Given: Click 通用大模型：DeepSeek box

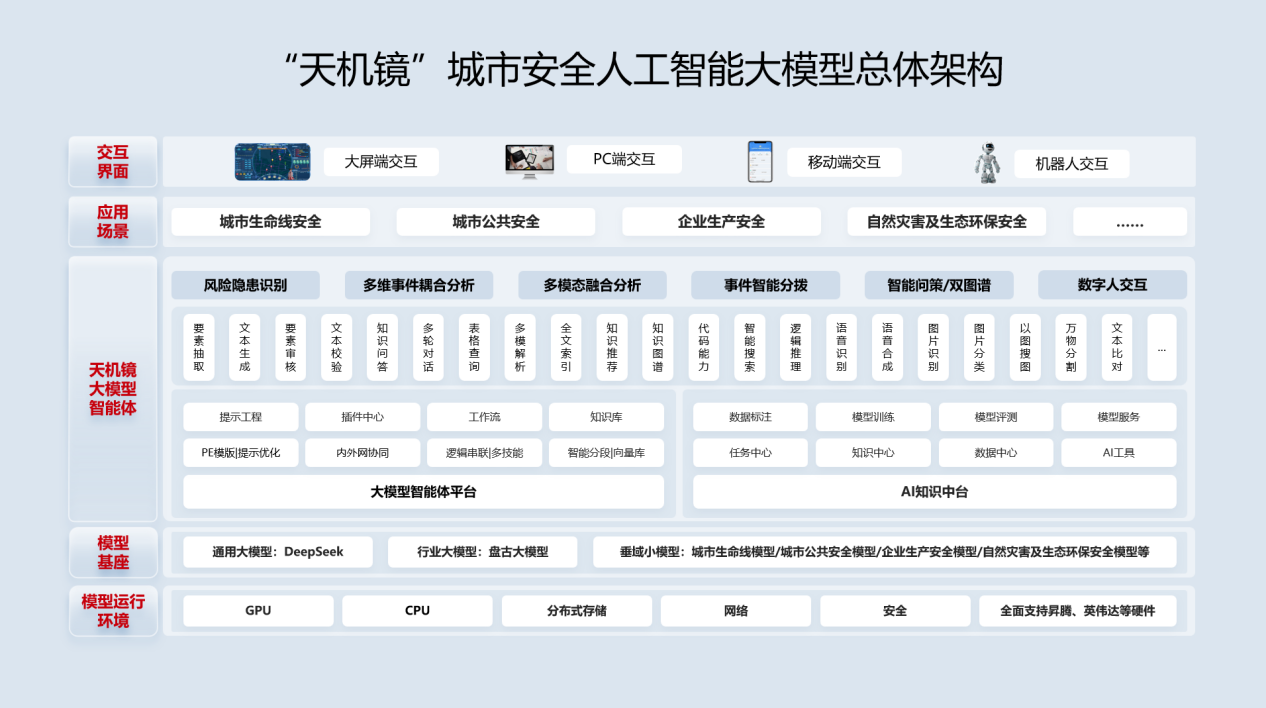Looking at the screenshot, I should coord(278,552).
